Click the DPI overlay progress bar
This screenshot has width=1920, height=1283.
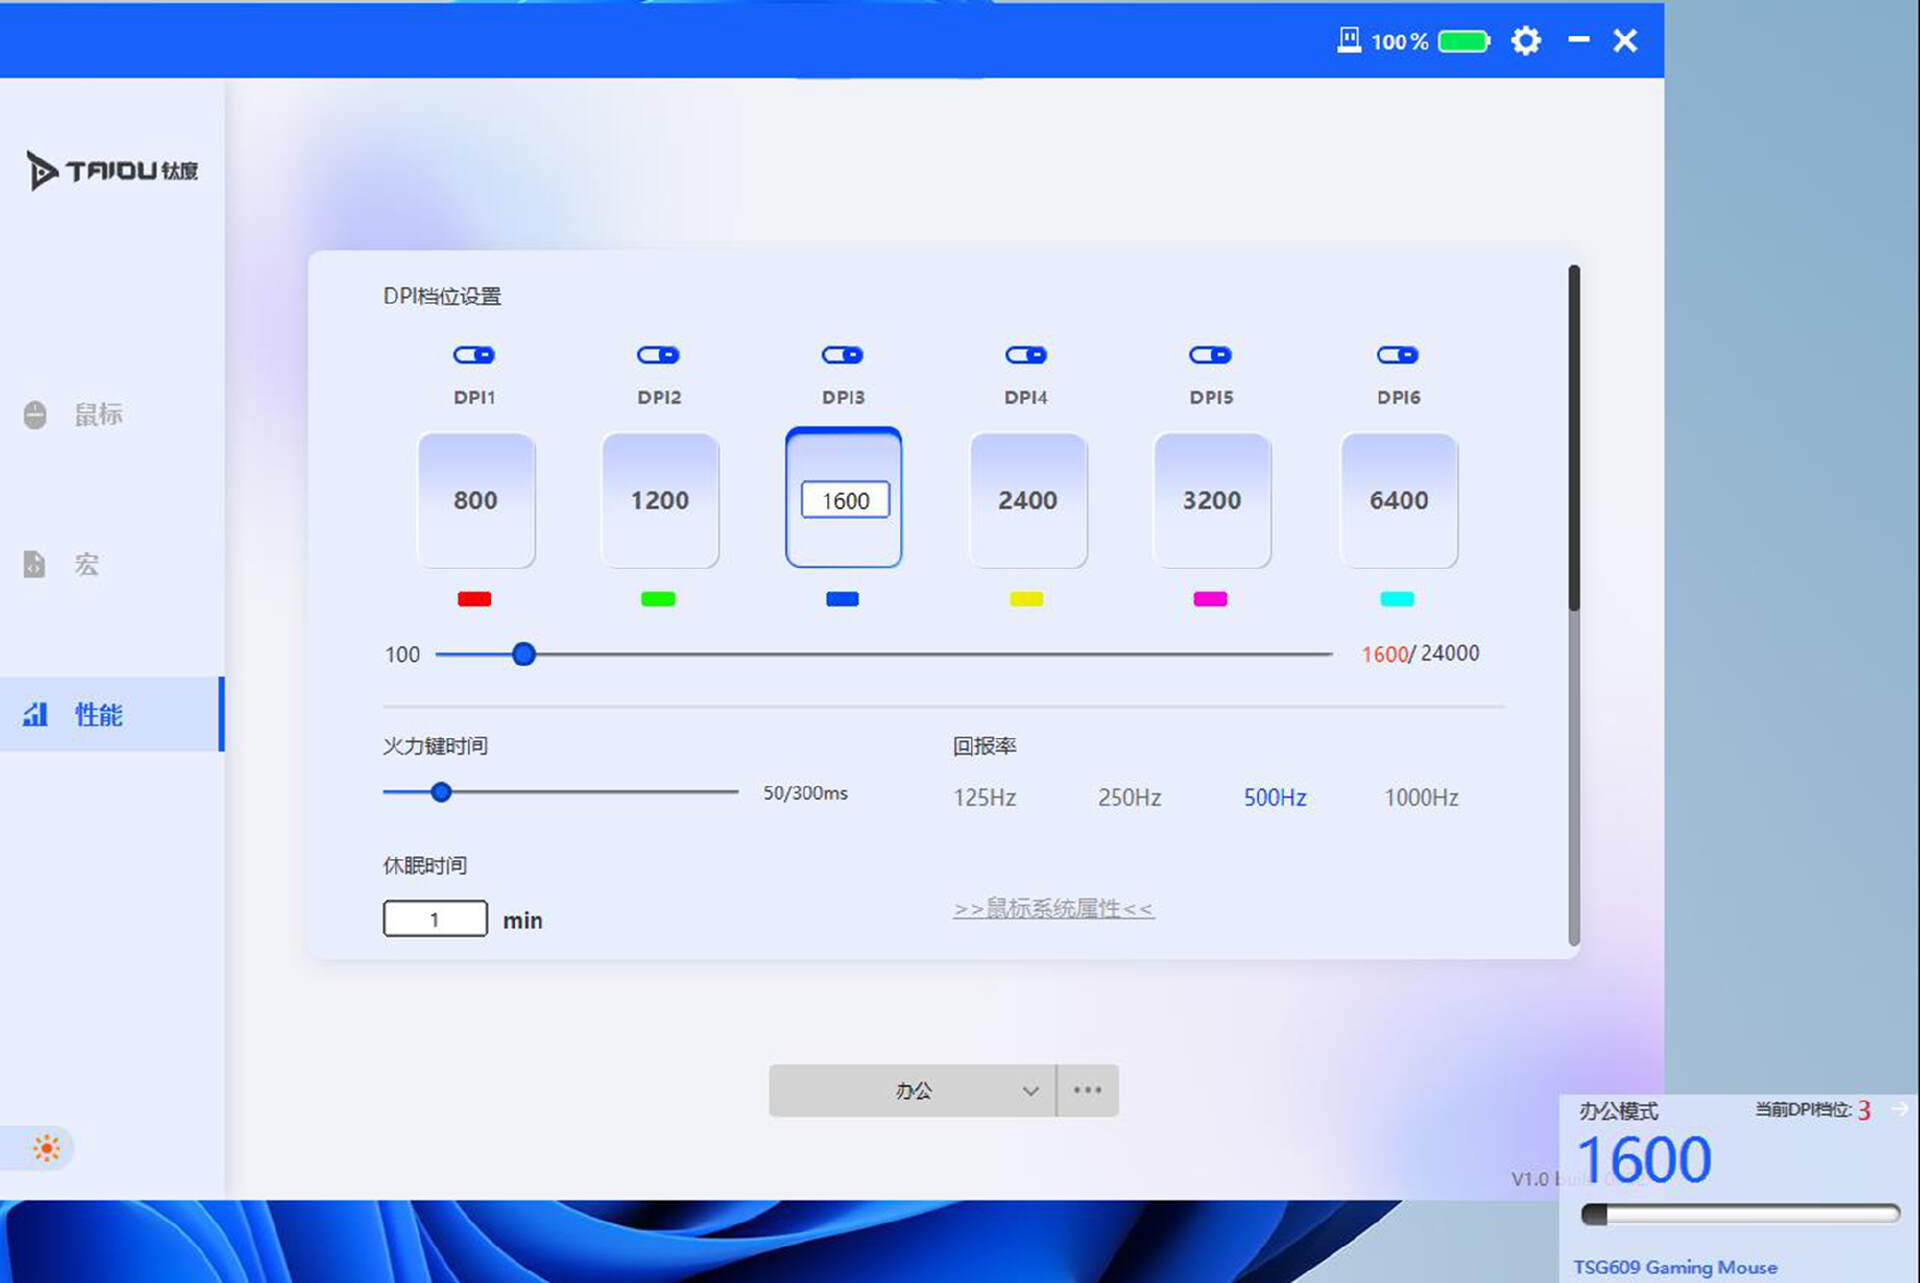click(x=1740, y=1214)
